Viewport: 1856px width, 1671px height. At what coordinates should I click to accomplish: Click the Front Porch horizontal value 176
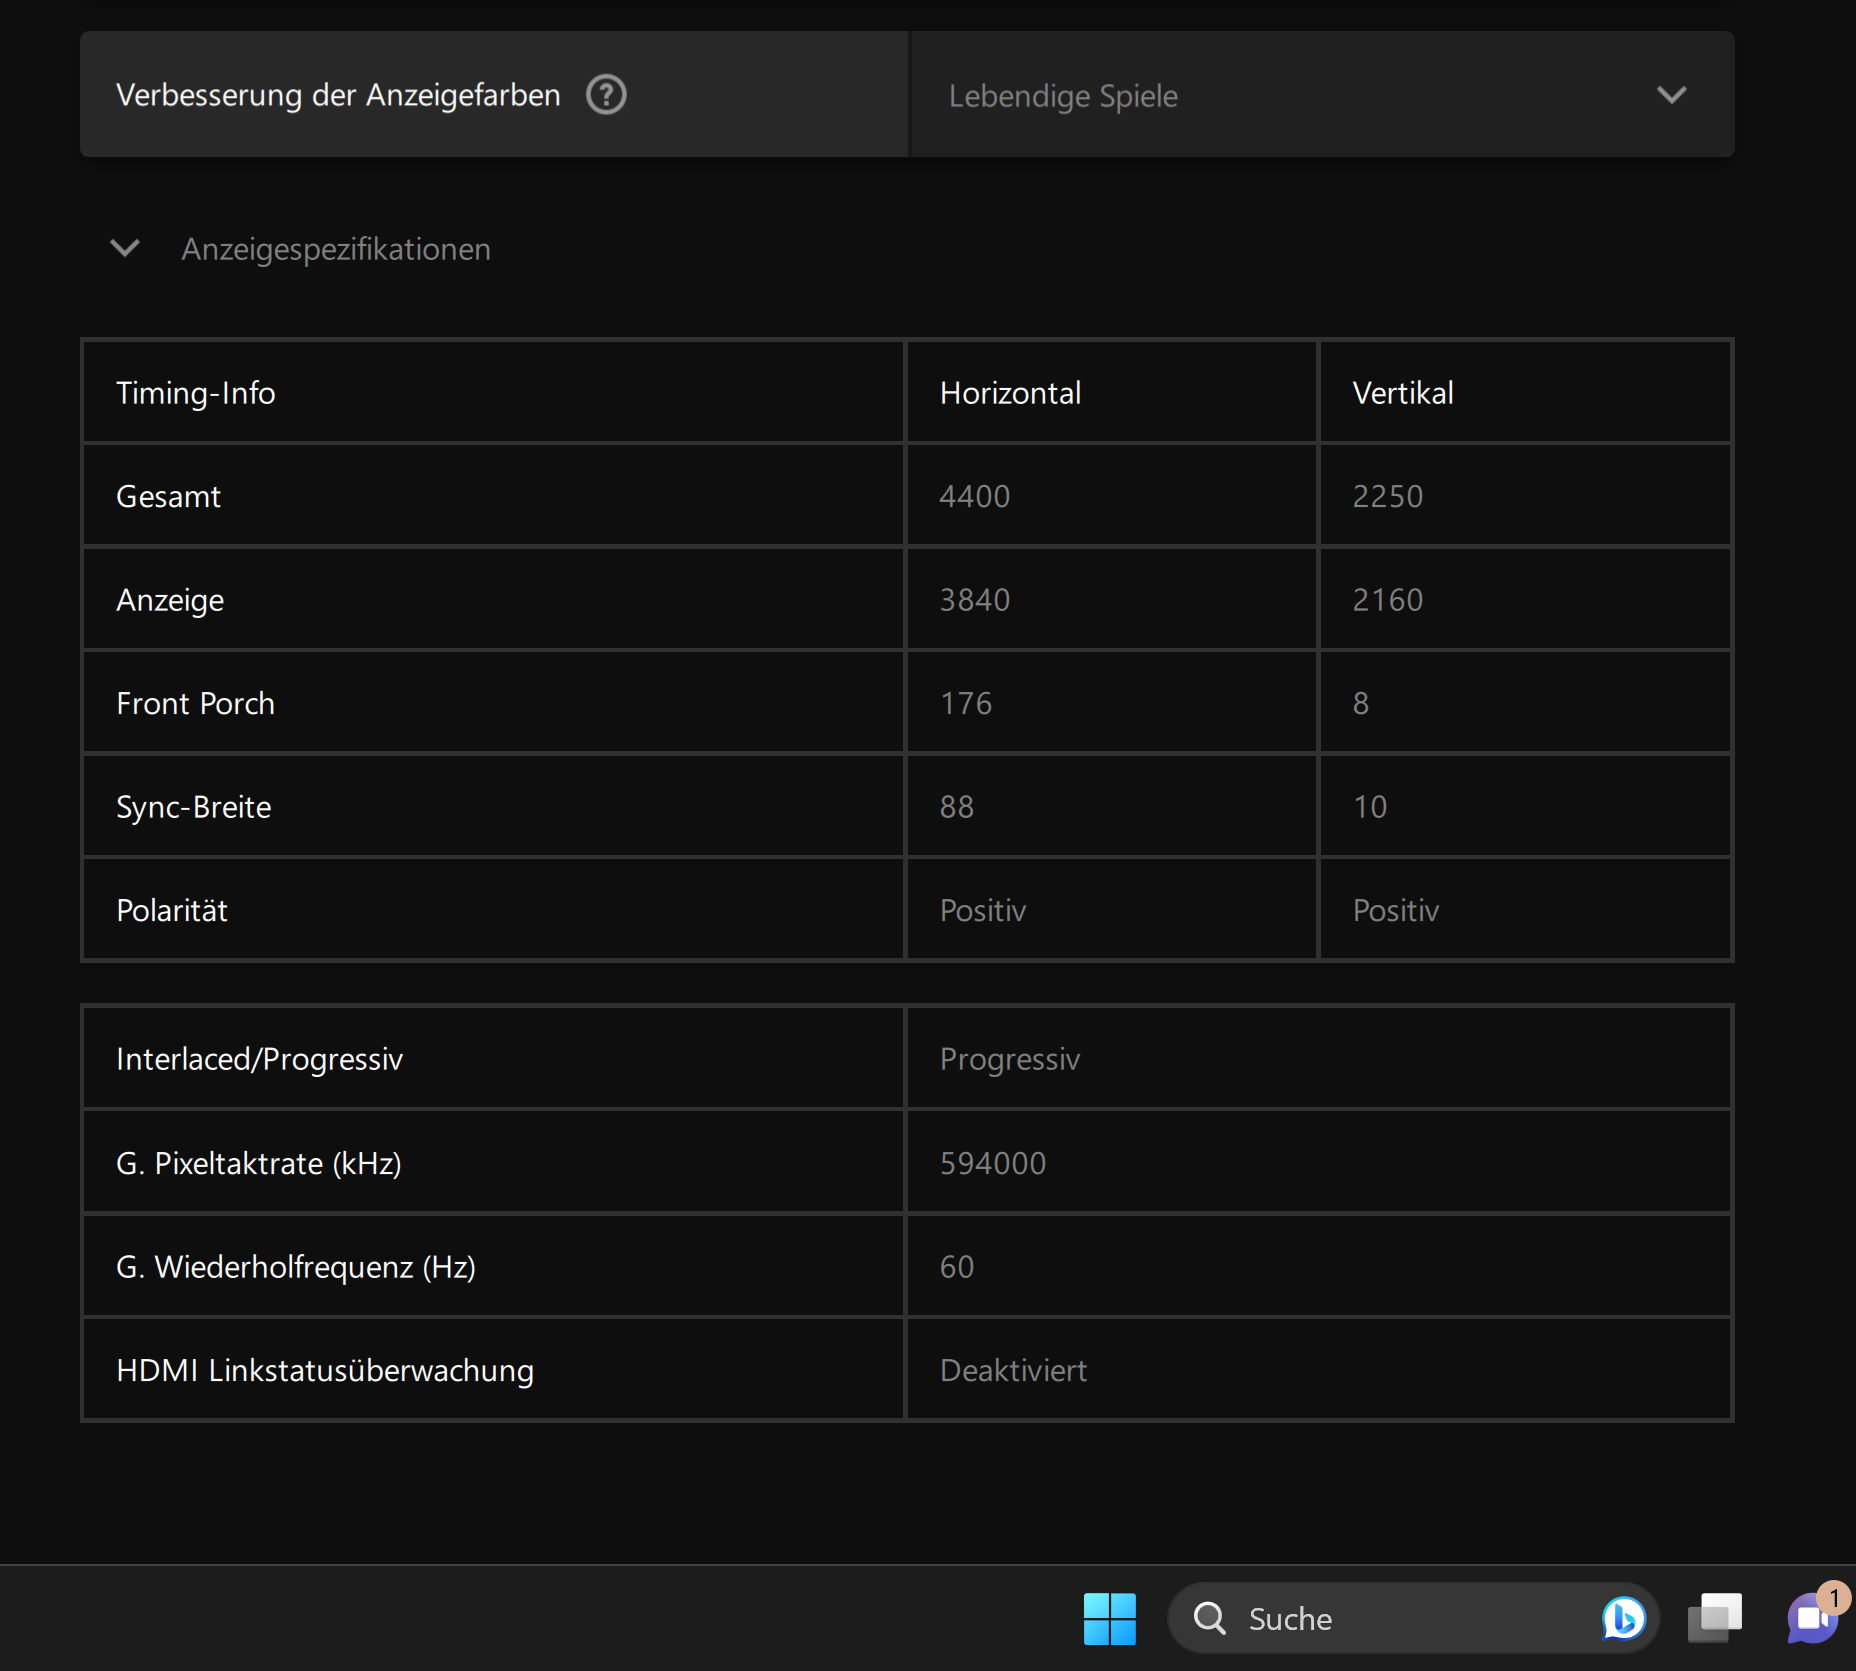966,703
